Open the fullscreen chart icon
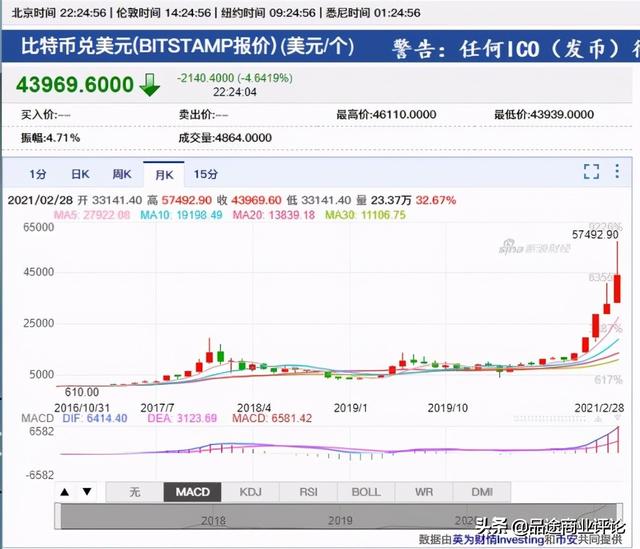Screen dimensions: 640x549 pos(591,171)
